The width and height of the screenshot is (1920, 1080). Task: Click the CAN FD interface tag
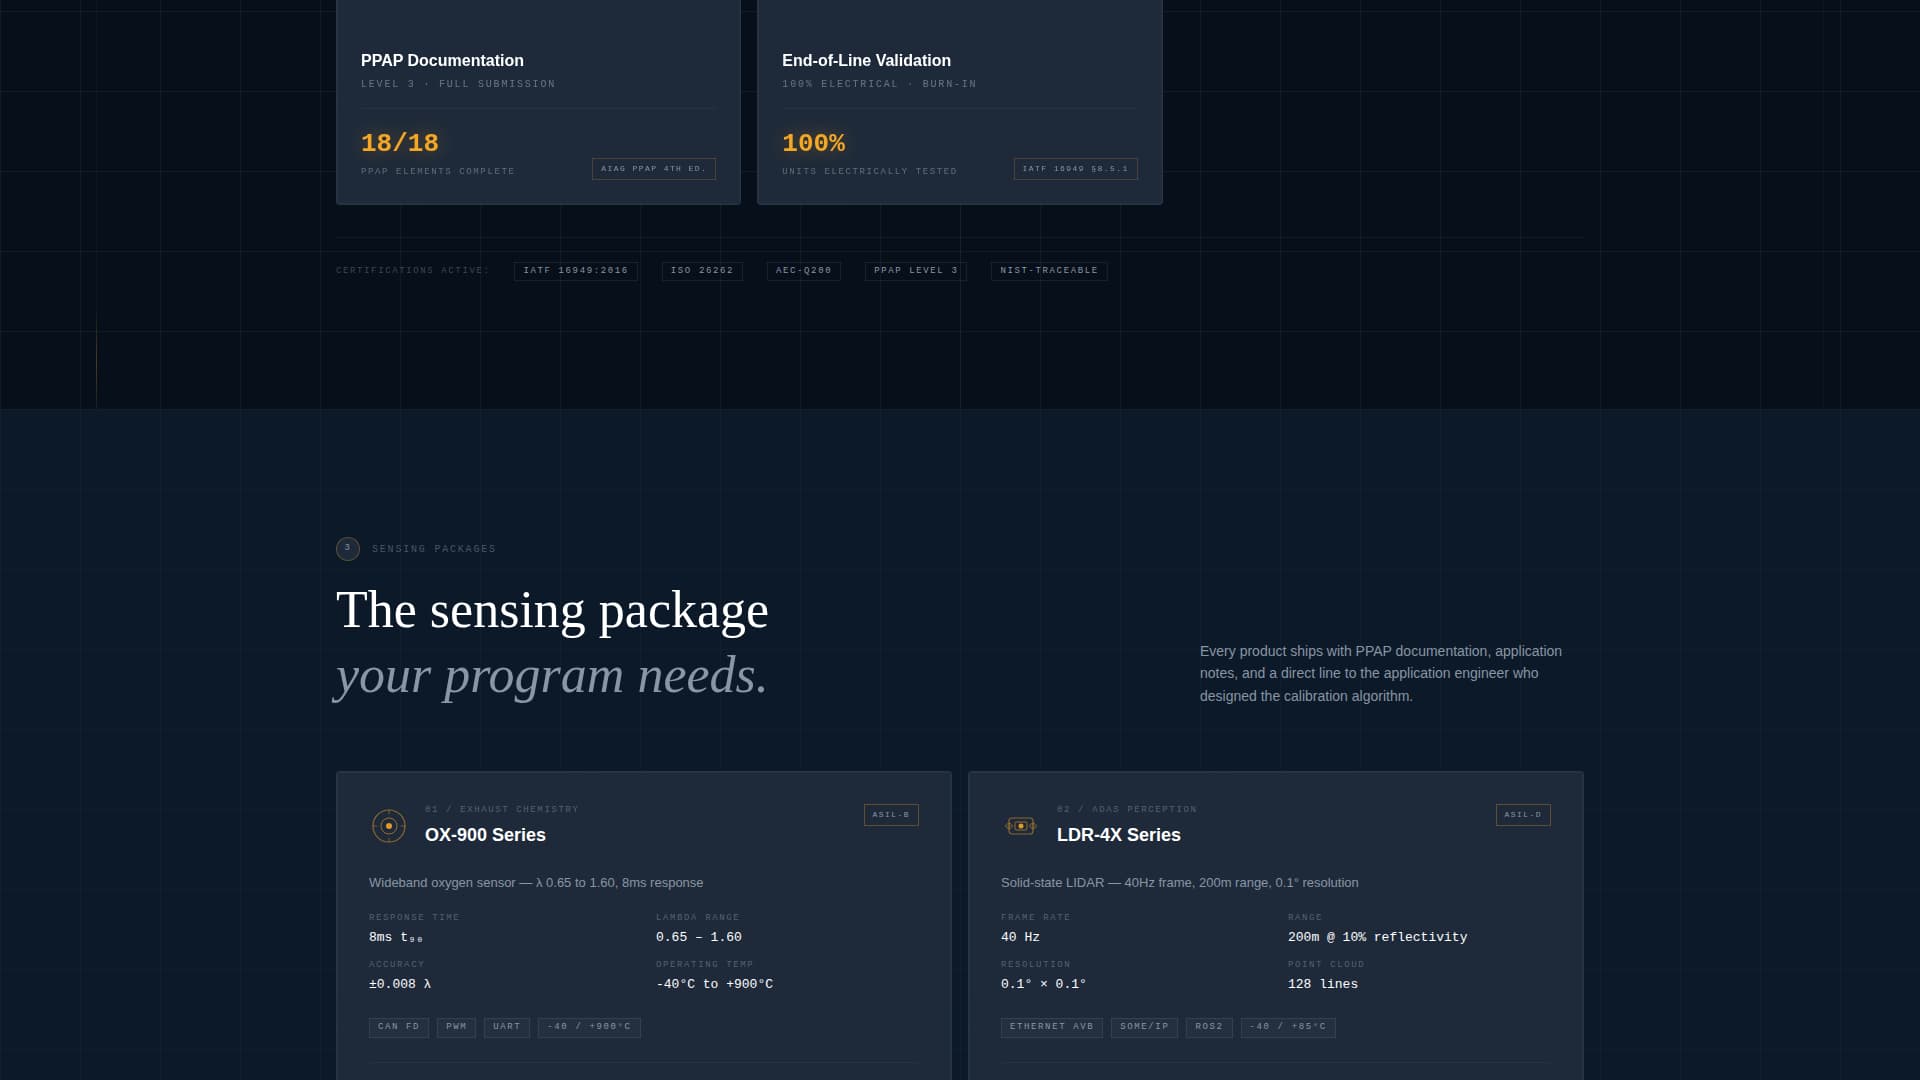coord(398,1027)
